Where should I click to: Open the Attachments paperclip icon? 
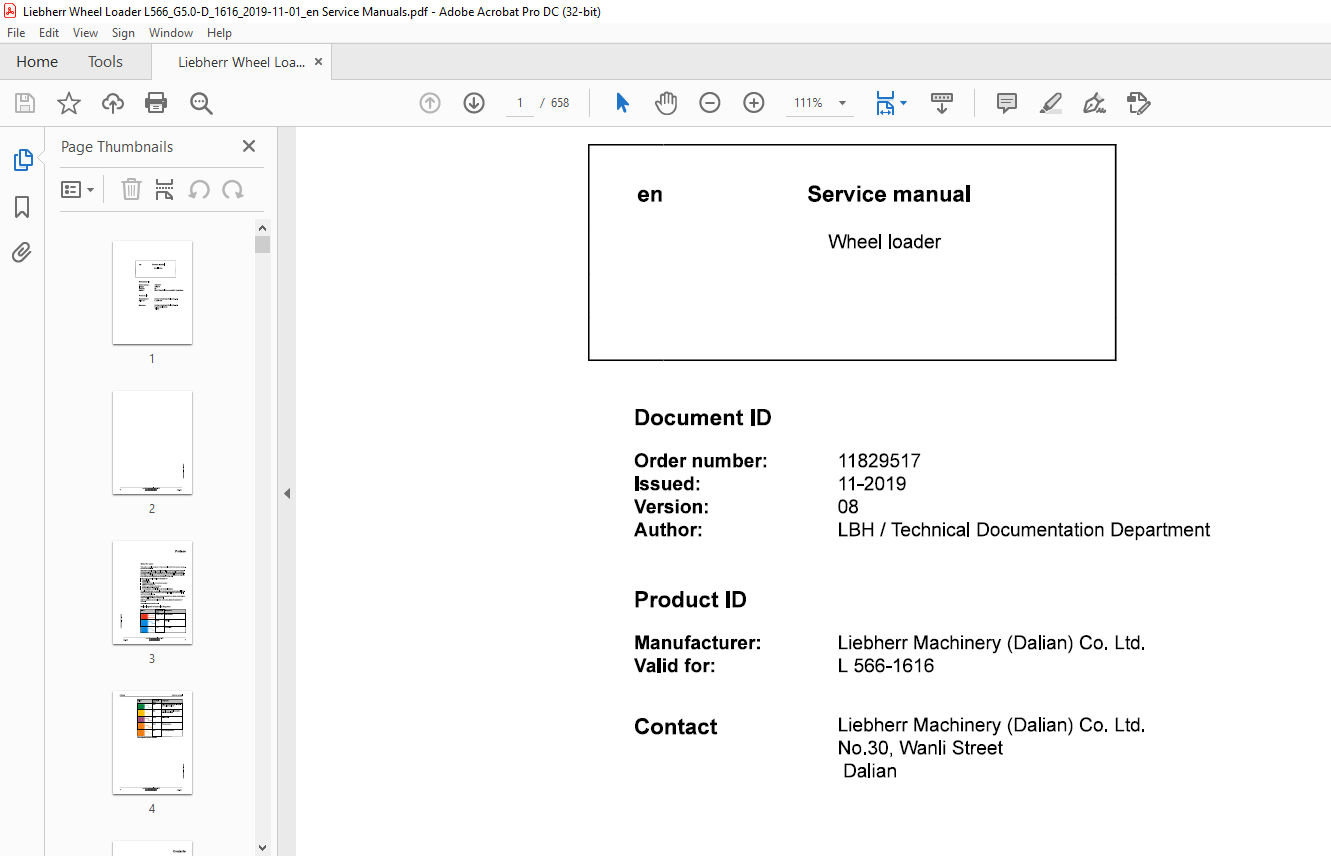click(x=22, y=253)
